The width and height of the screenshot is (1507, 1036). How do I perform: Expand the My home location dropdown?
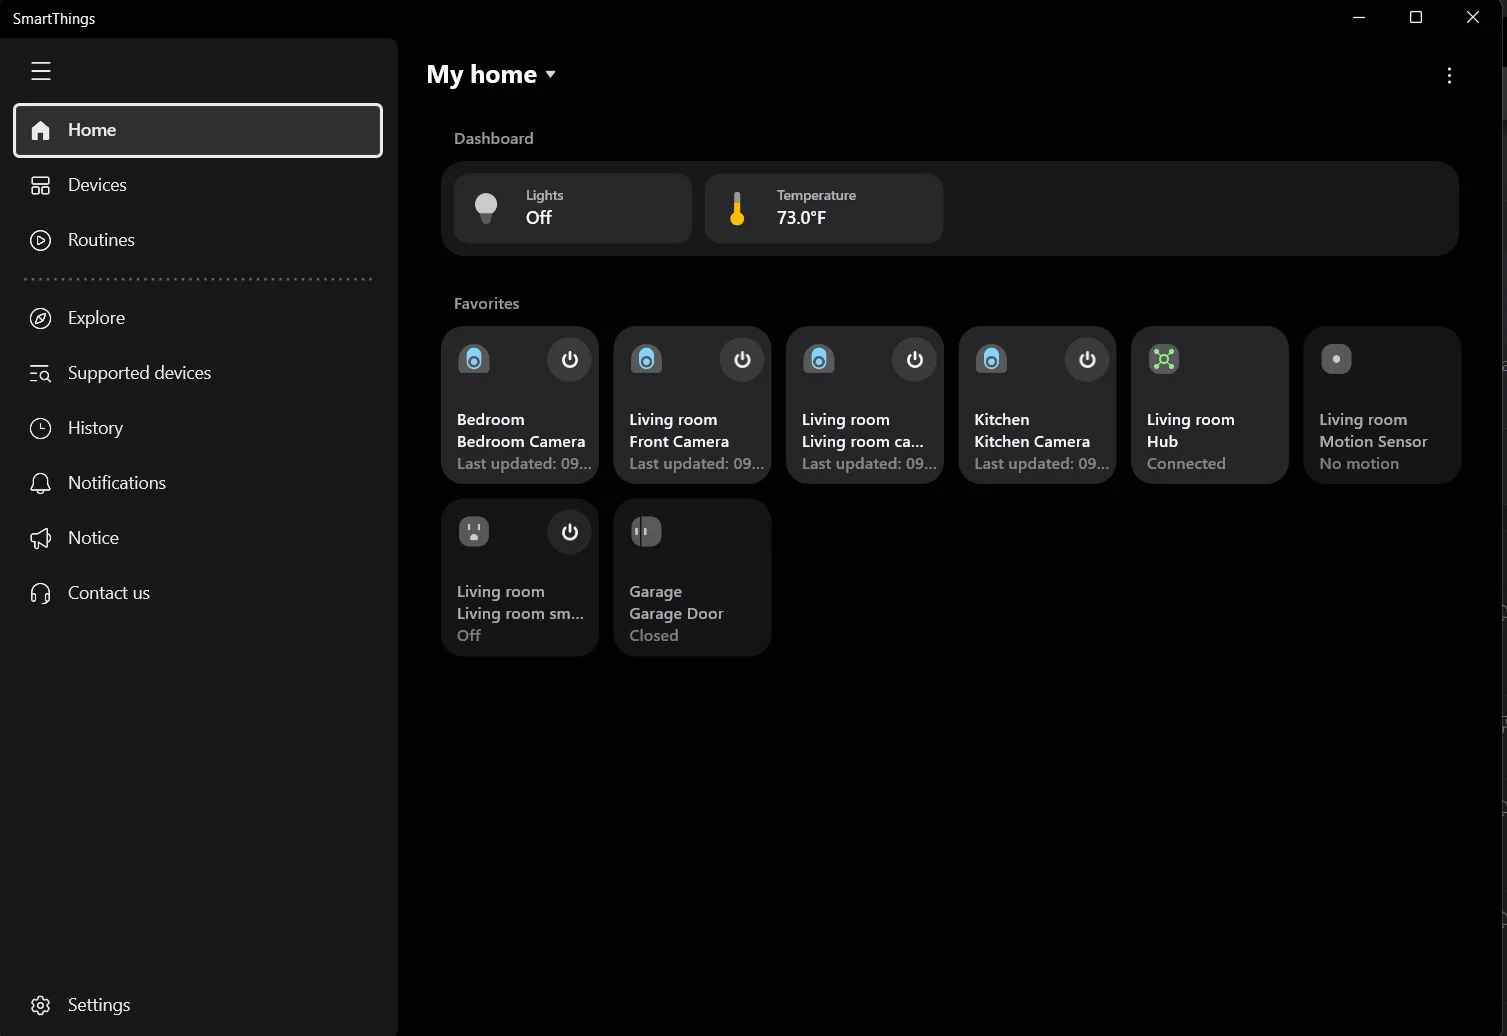pyautogui.click(x=491, y=75)
